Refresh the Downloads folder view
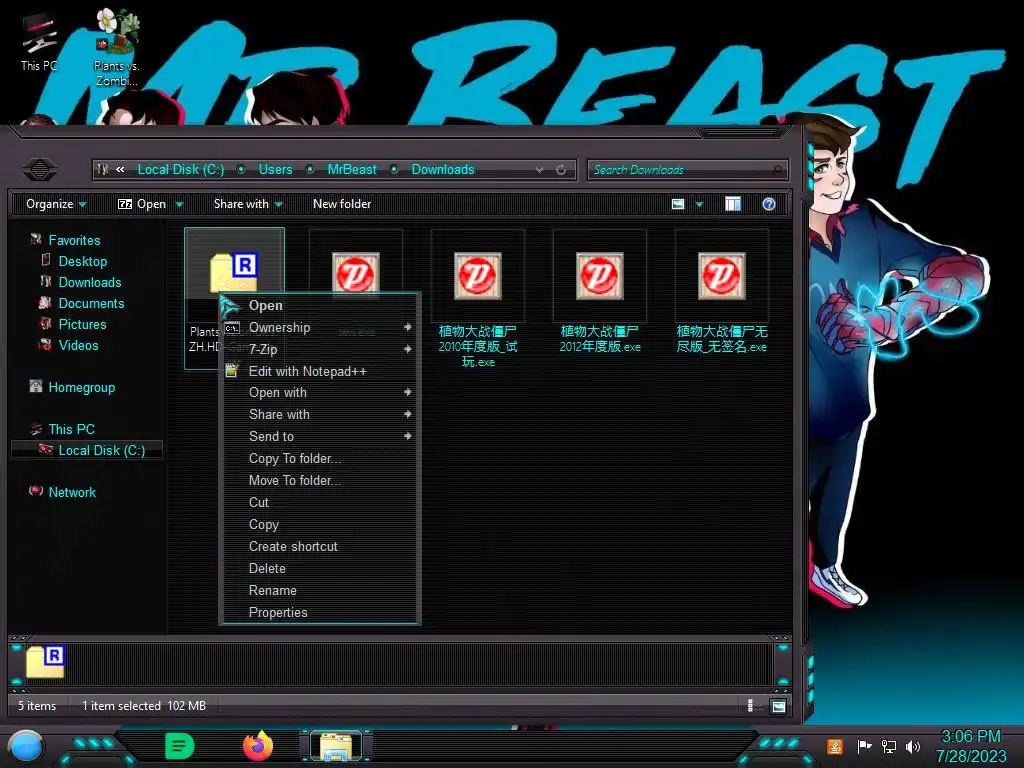The height and width of the screenshot is (768, 1024). point(560,170)
